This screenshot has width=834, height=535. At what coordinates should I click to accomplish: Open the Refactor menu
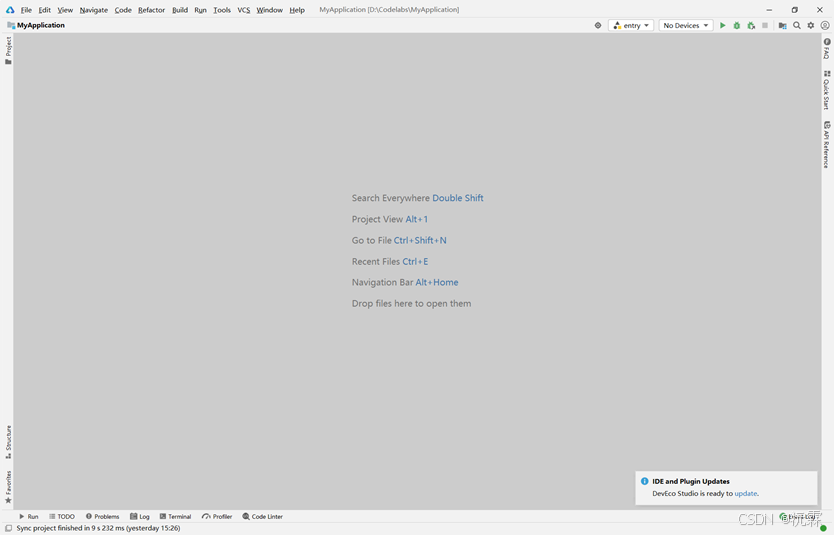tap(152, 10)
